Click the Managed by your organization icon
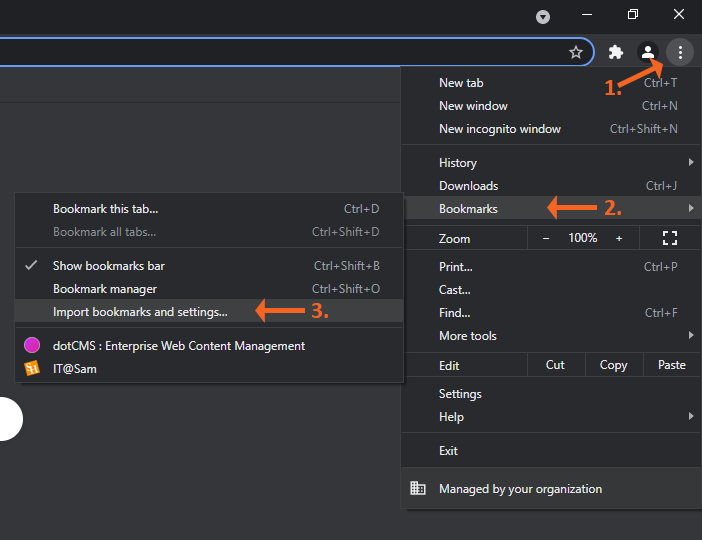Screen dimensions: 702x540 coord(418,489)
